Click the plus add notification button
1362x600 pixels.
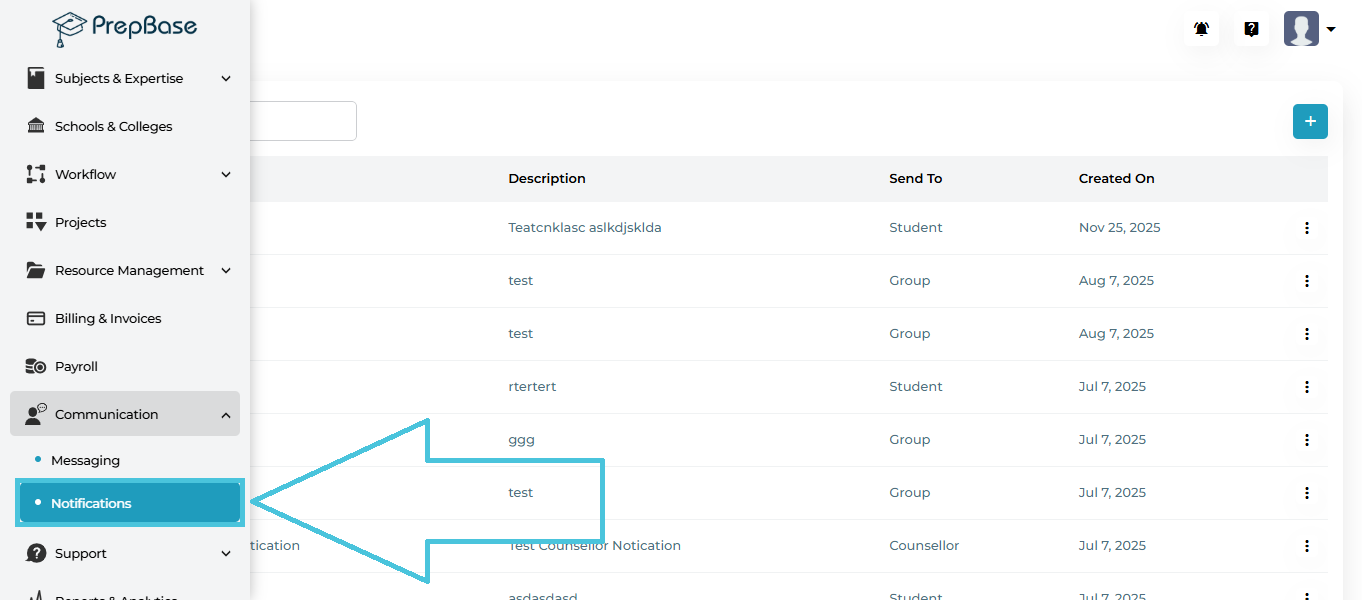1310,122
